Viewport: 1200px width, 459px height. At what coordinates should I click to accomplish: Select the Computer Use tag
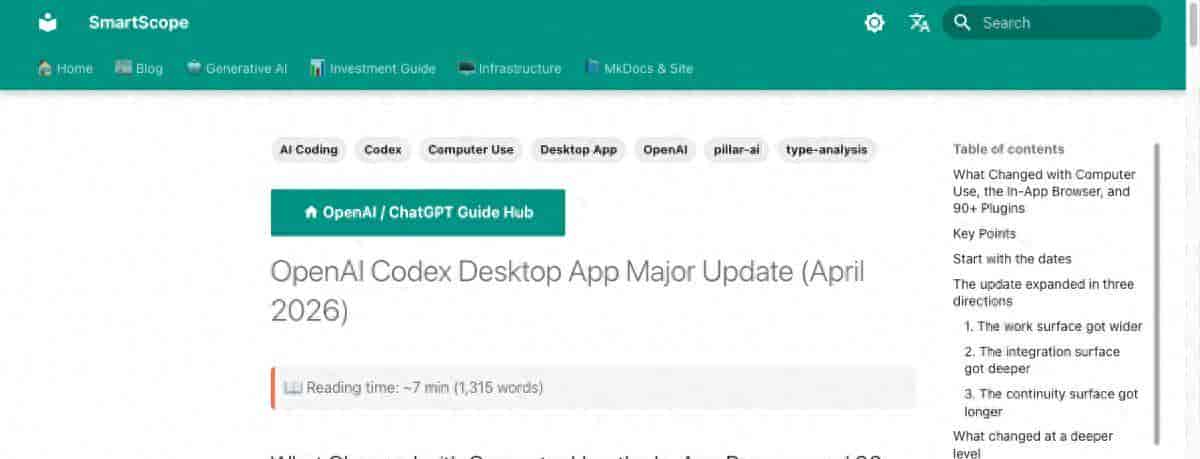click(x=471, y=150)
